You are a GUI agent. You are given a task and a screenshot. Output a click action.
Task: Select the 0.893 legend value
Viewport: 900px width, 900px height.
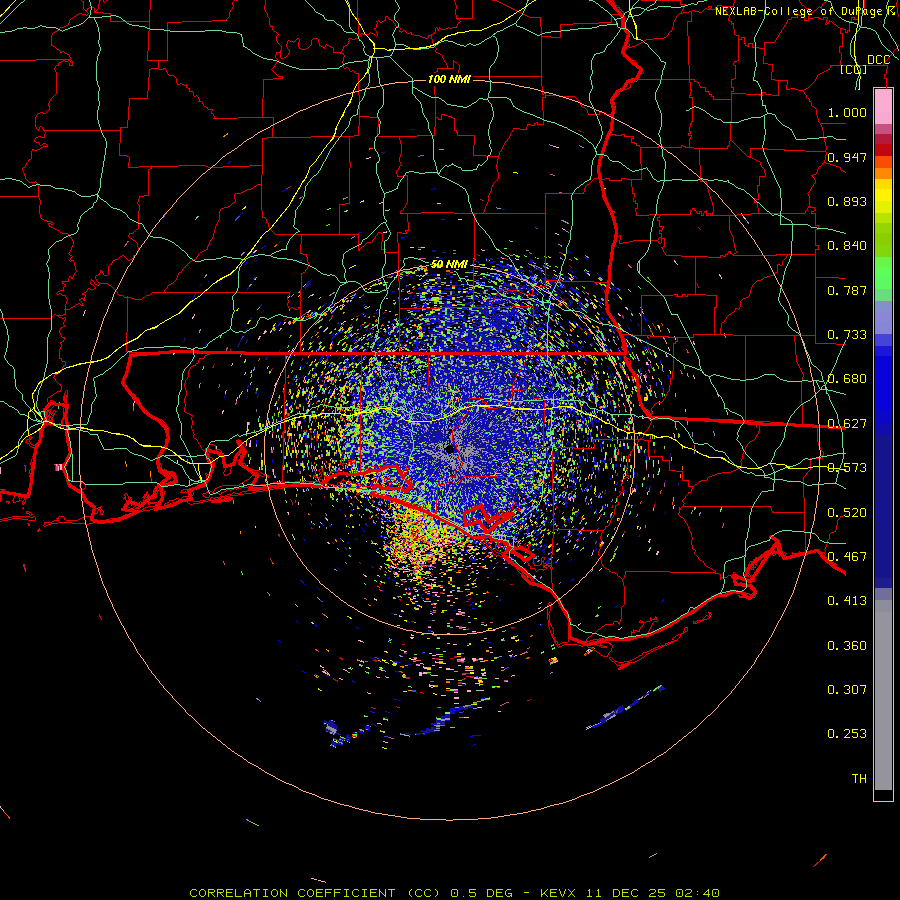click(847, 201)
